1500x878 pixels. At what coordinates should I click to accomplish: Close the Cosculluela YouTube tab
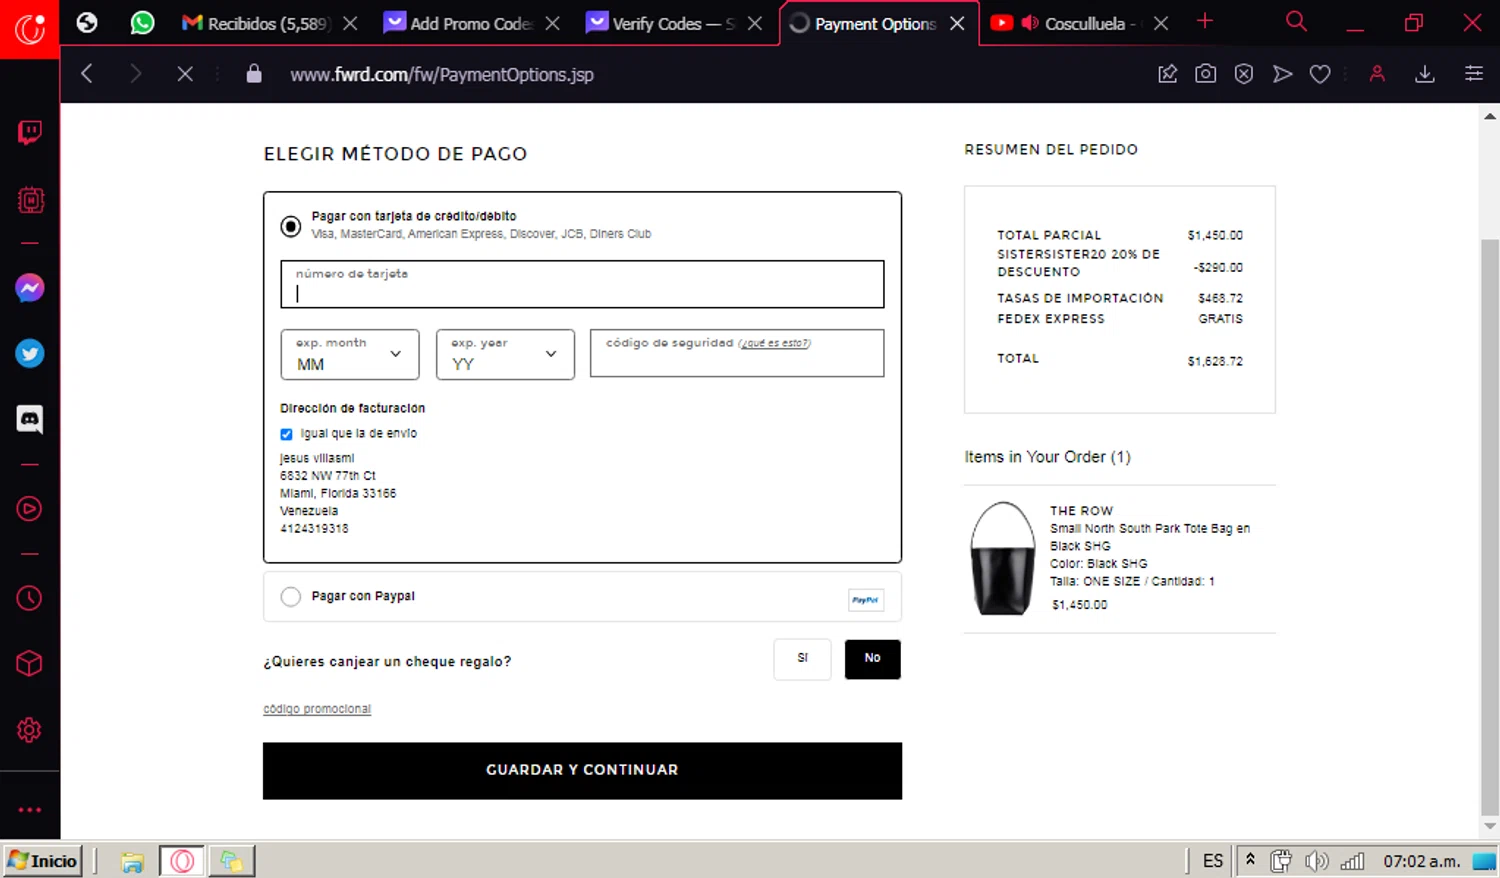click(x=1160, y=23)
